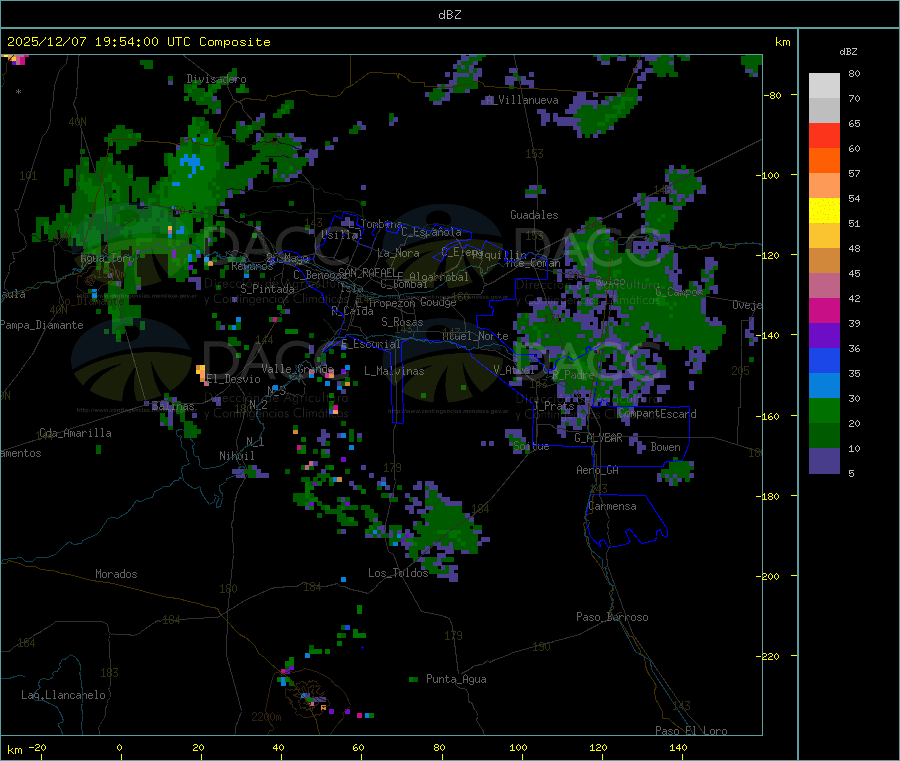900x761 pixels.
Task: Click the Atuel_Norte label
Action: 475,336
